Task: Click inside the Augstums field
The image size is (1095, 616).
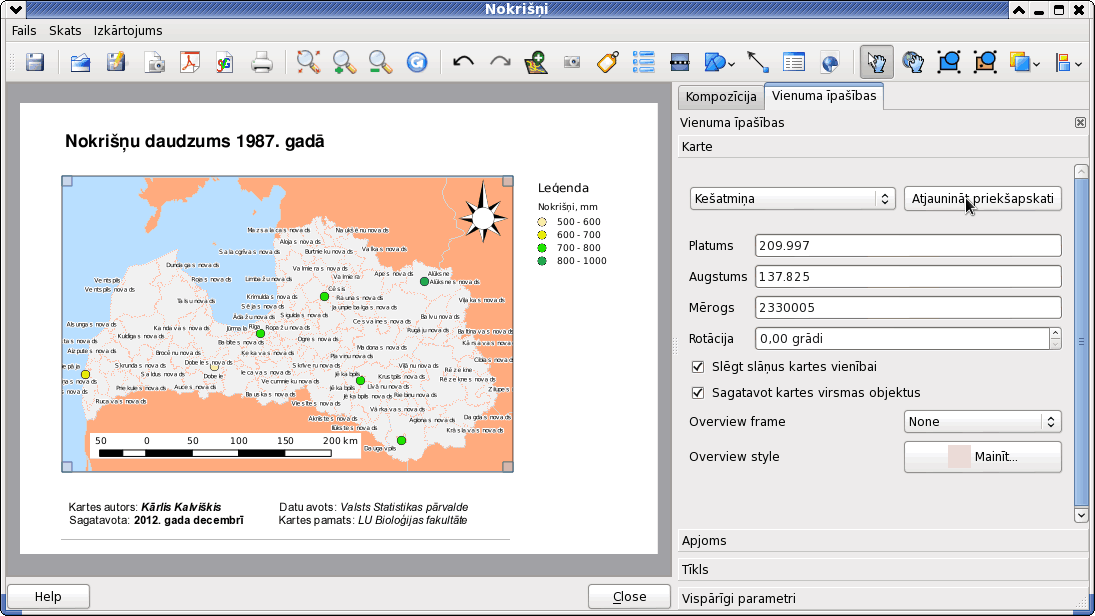Action: click(x=908, y=277)
